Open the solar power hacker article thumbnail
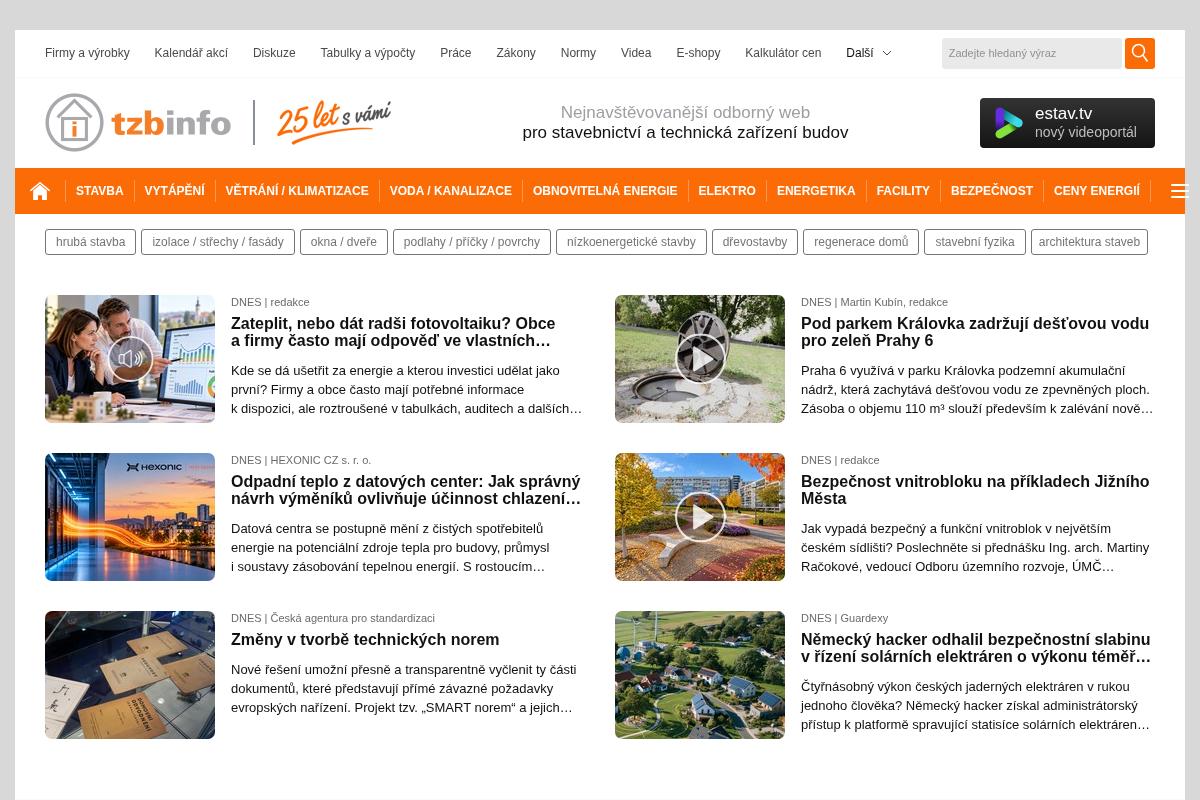The image size is (1200, 800). point(700,675)
